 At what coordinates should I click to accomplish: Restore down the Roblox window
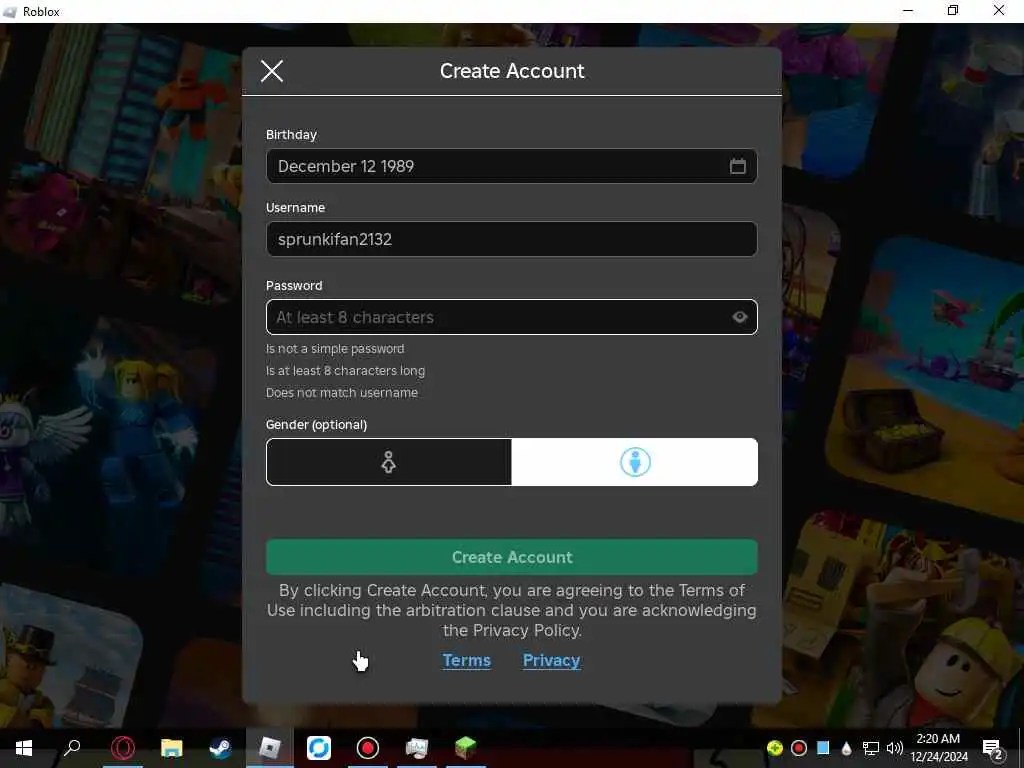pos(953,10)
